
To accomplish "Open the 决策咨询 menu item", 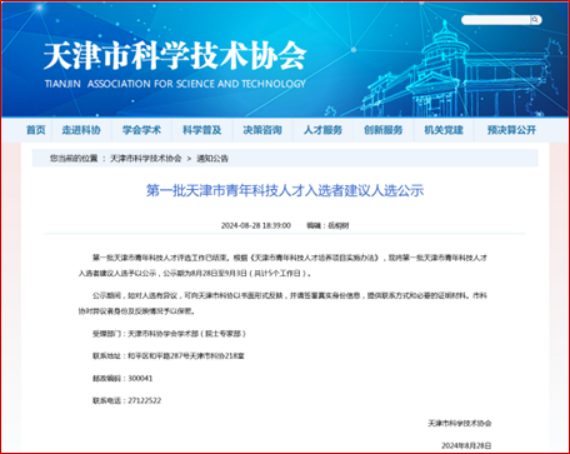I will point(262,130).
